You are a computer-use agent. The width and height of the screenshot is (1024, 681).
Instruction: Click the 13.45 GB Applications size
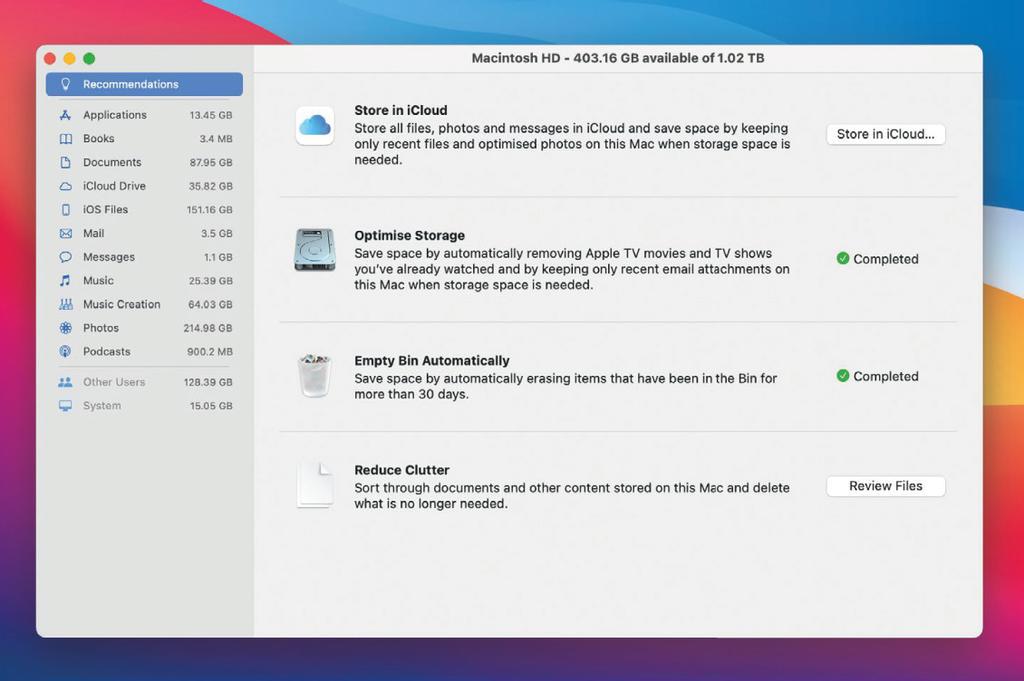(211, 115)
